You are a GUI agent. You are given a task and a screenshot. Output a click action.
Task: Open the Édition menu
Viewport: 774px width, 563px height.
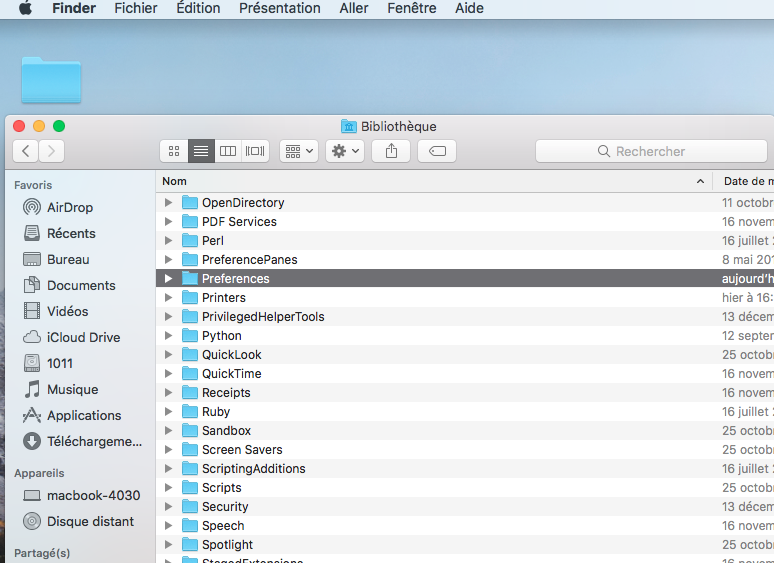(198, 8)
